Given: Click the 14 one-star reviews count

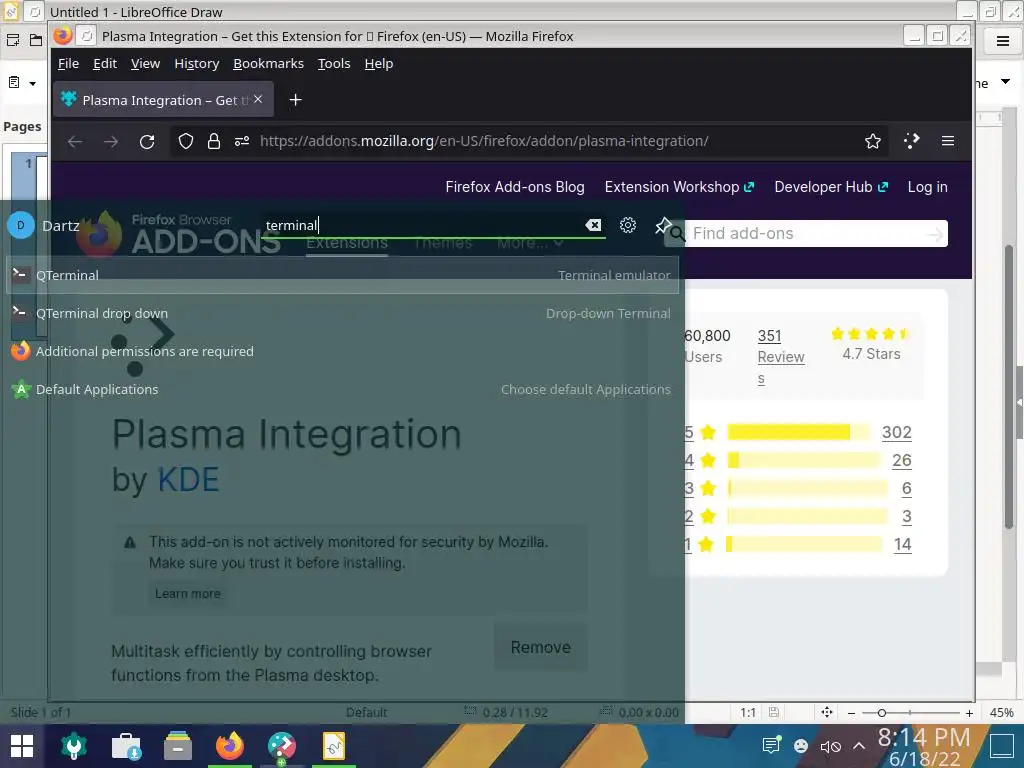Looking at the screenshot, I should click(903, 545).
